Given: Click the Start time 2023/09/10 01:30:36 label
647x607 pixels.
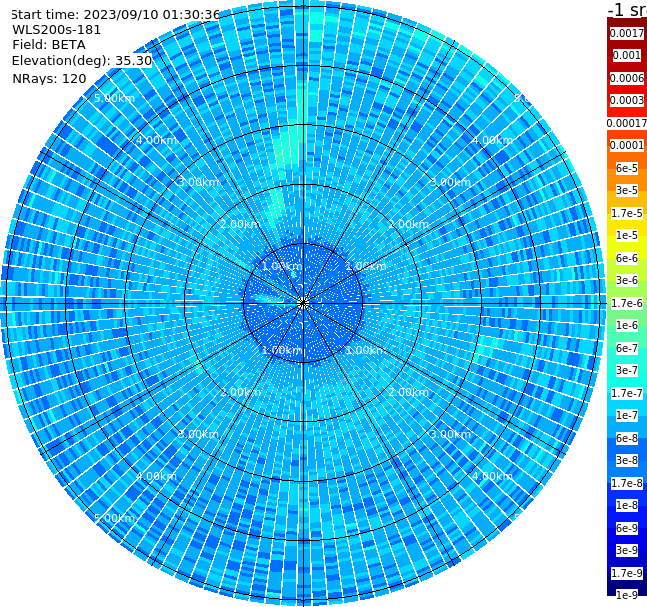Looking at the screenshot, I should (x=115, y=15).
